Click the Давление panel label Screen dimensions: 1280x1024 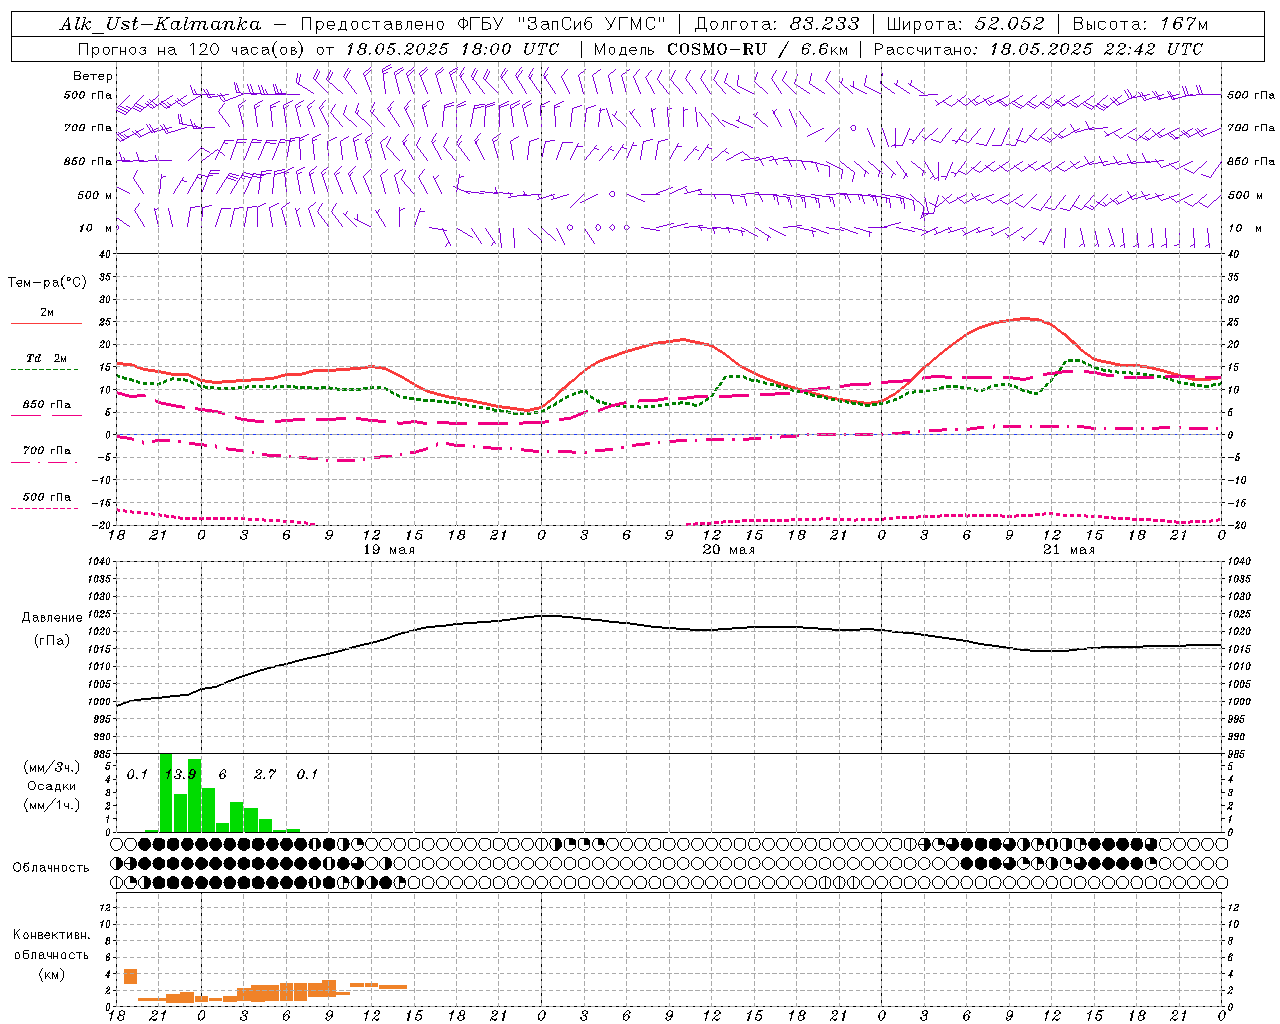tap(52, 618)
